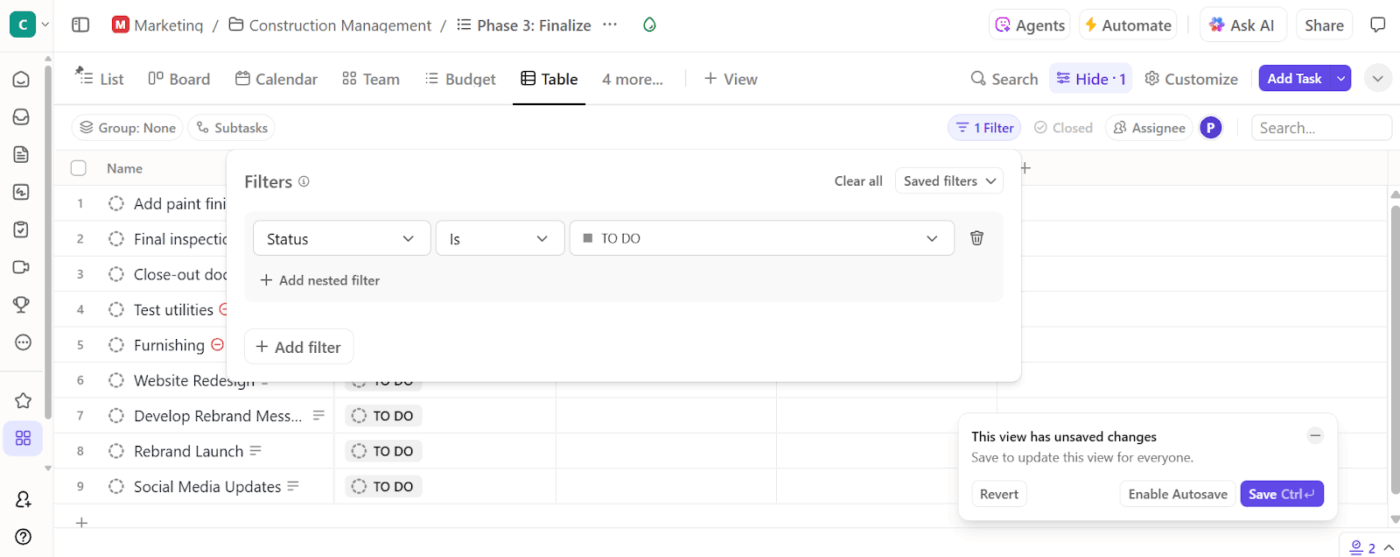This screenshot has height=557, width=1400.
Task: Click the Goals trophy icon
Action: click(x=21, y=305)
